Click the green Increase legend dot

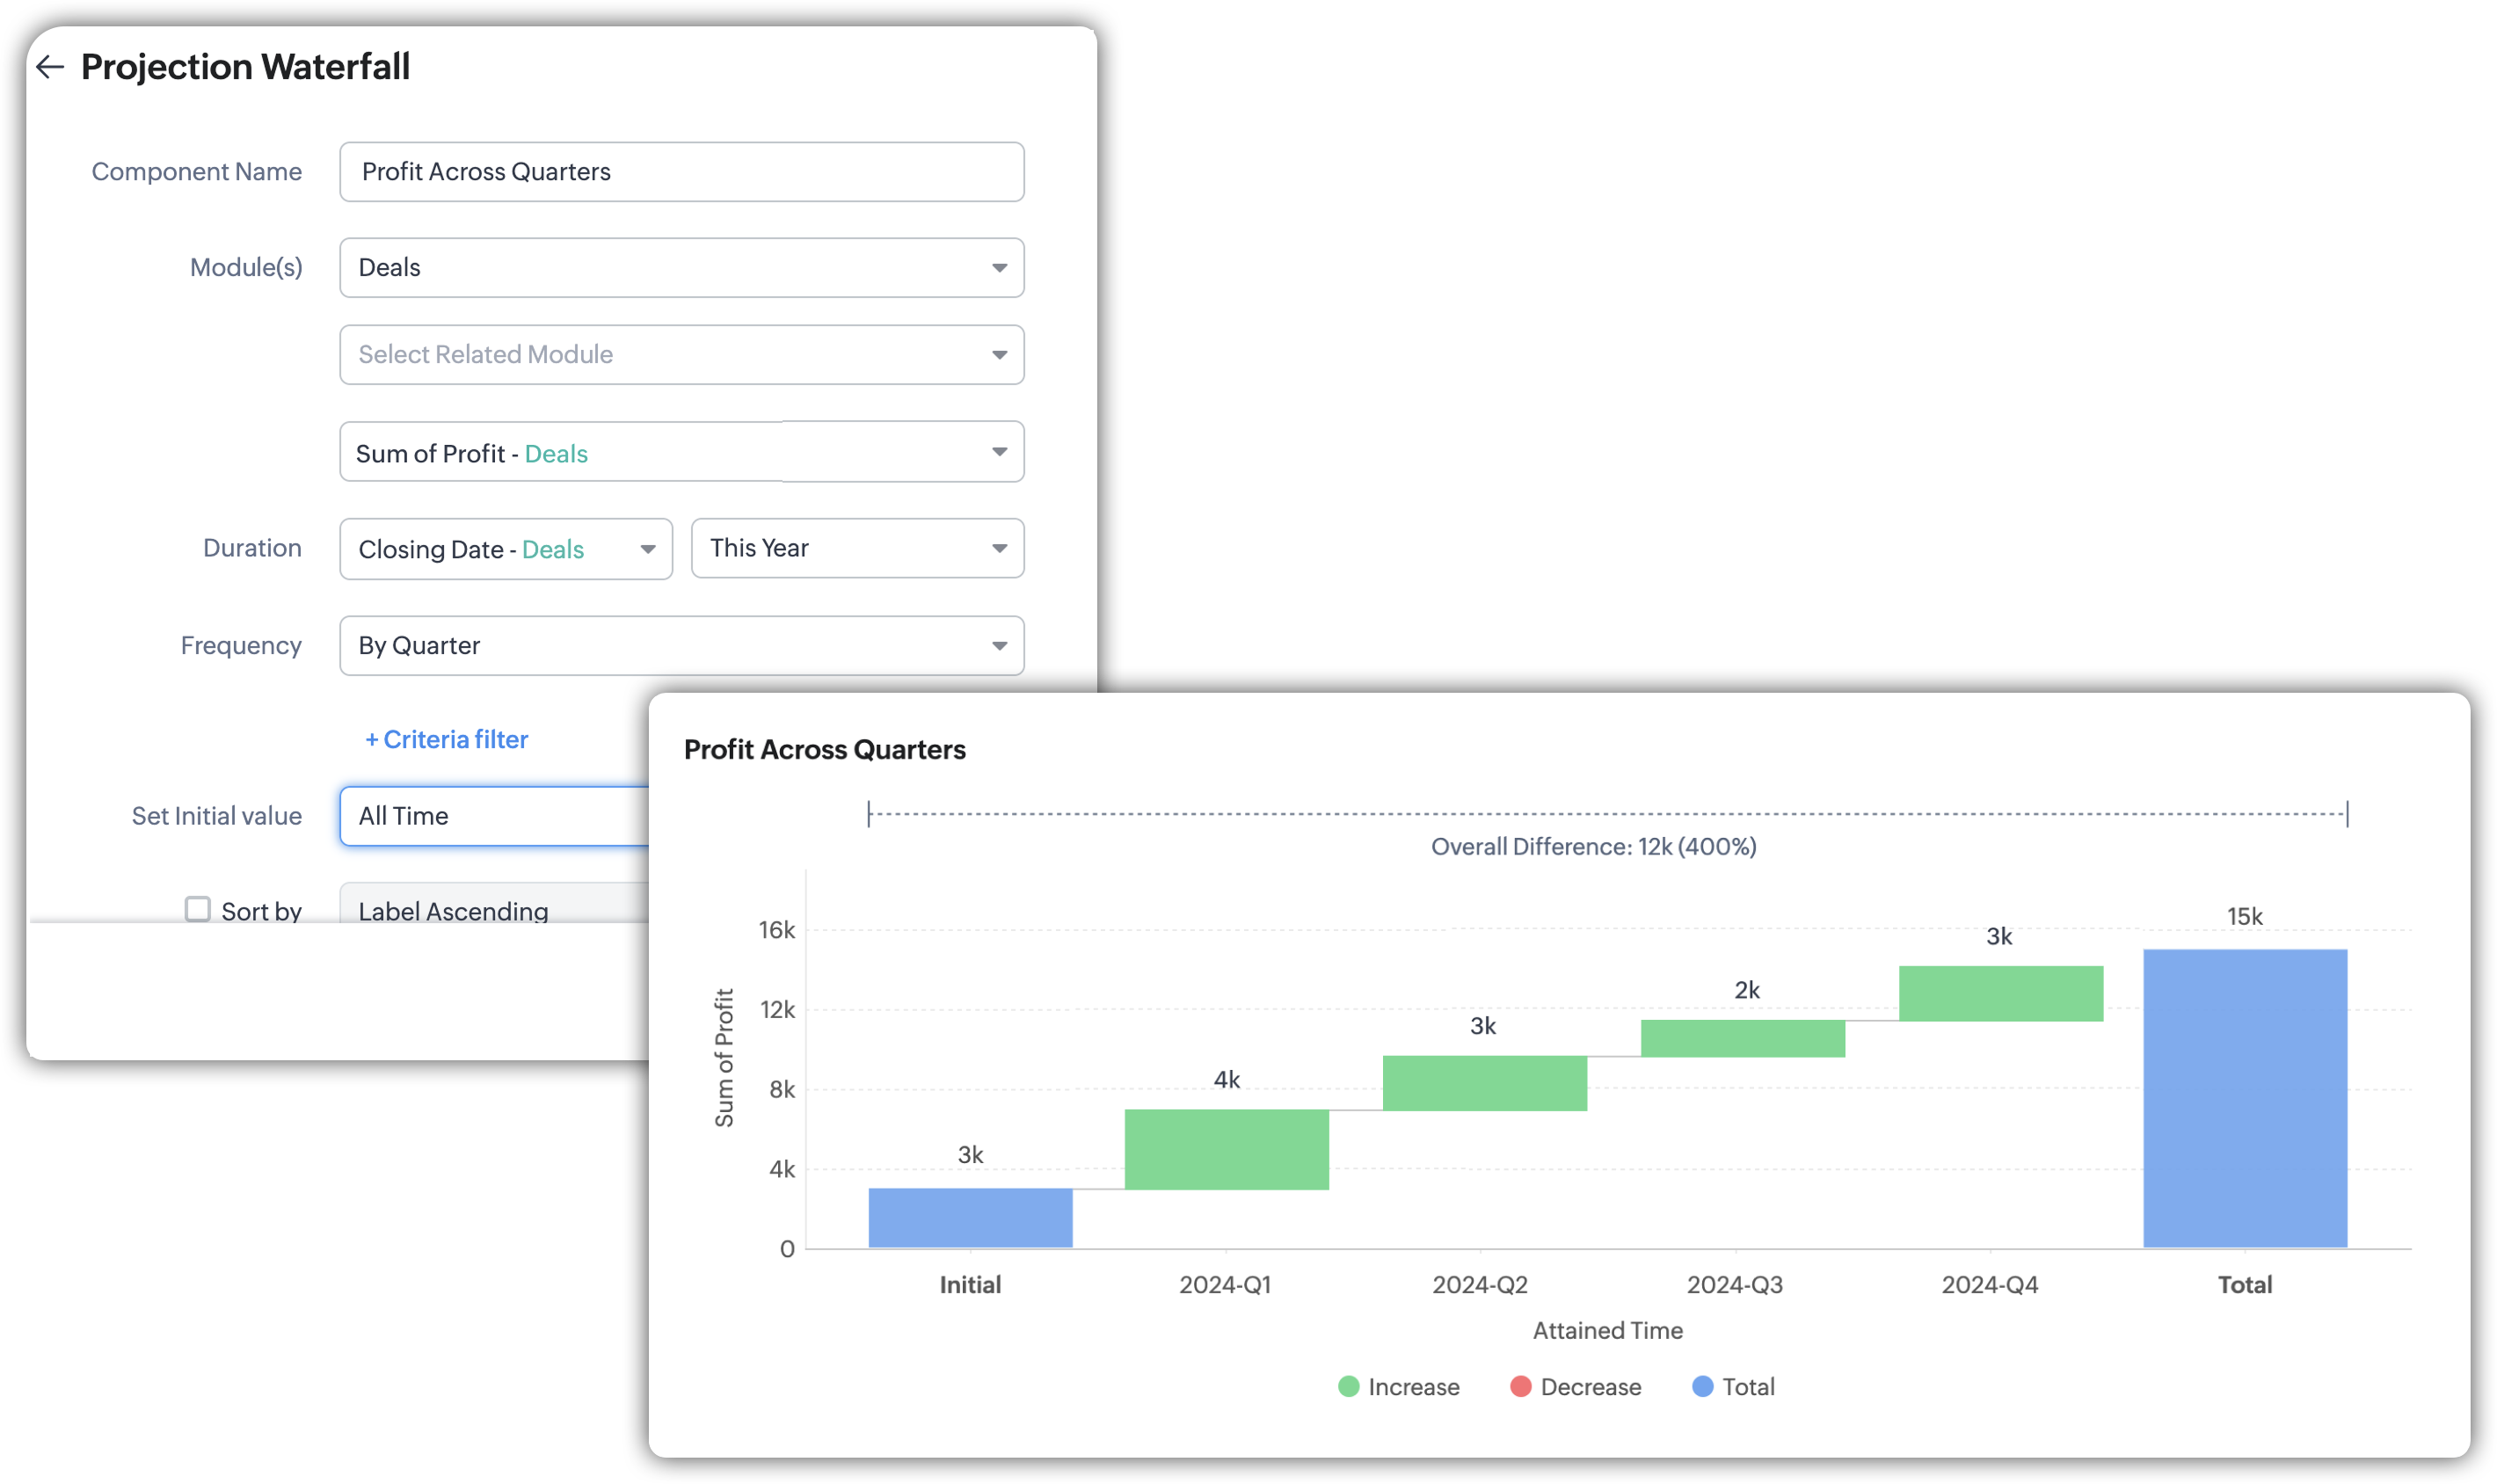(x=1348, y=1386)
